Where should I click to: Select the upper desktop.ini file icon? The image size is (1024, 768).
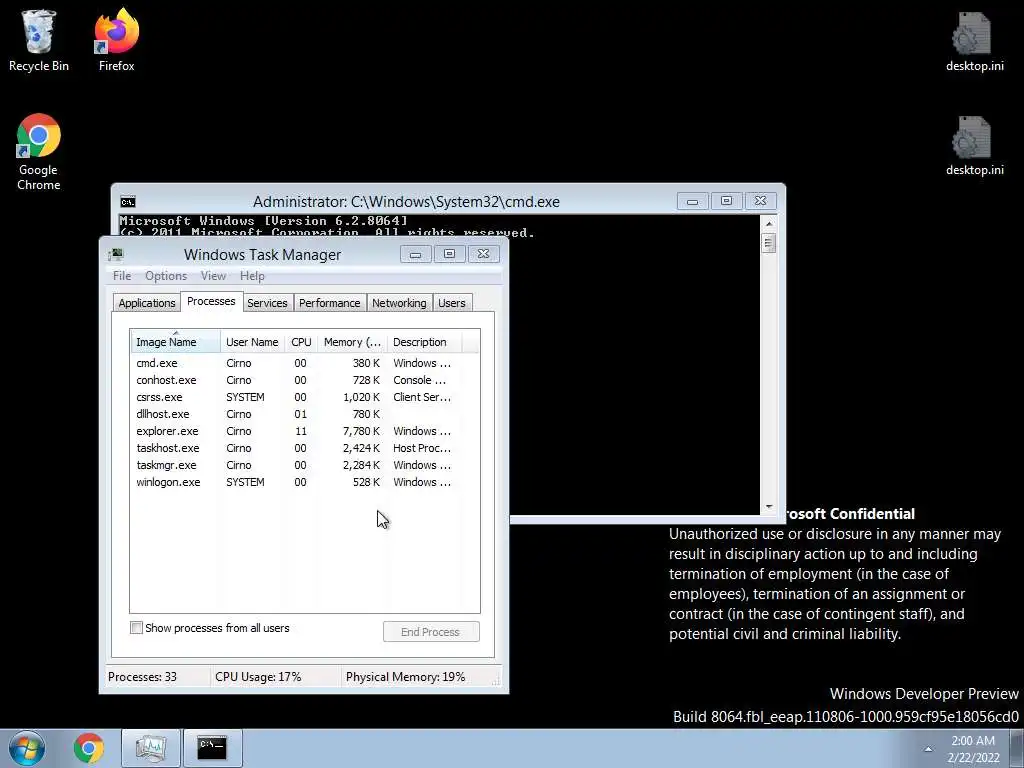[974, 40]
